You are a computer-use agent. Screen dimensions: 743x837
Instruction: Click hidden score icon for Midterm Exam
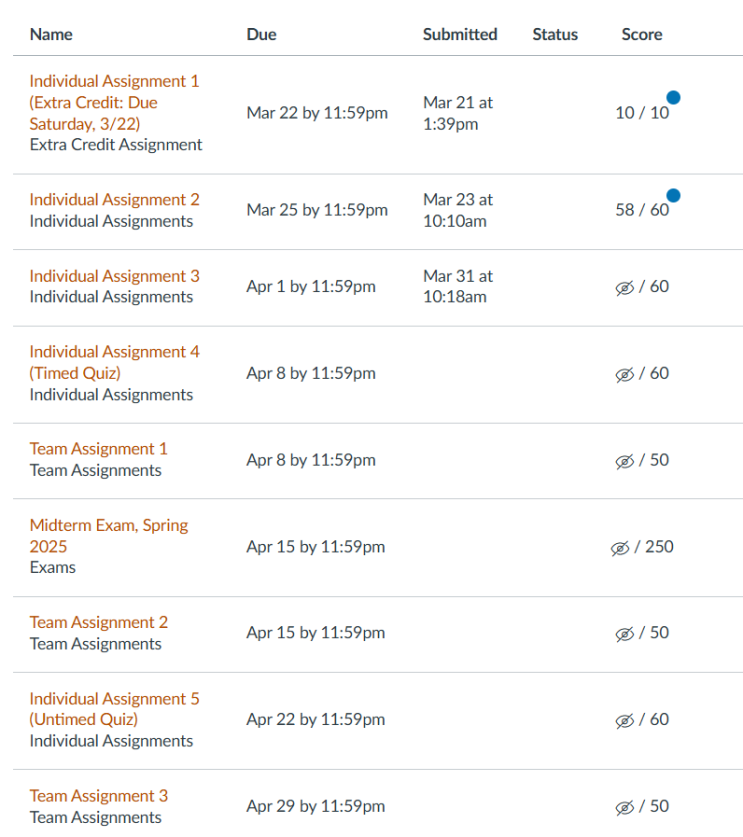[x=620, y=548]
